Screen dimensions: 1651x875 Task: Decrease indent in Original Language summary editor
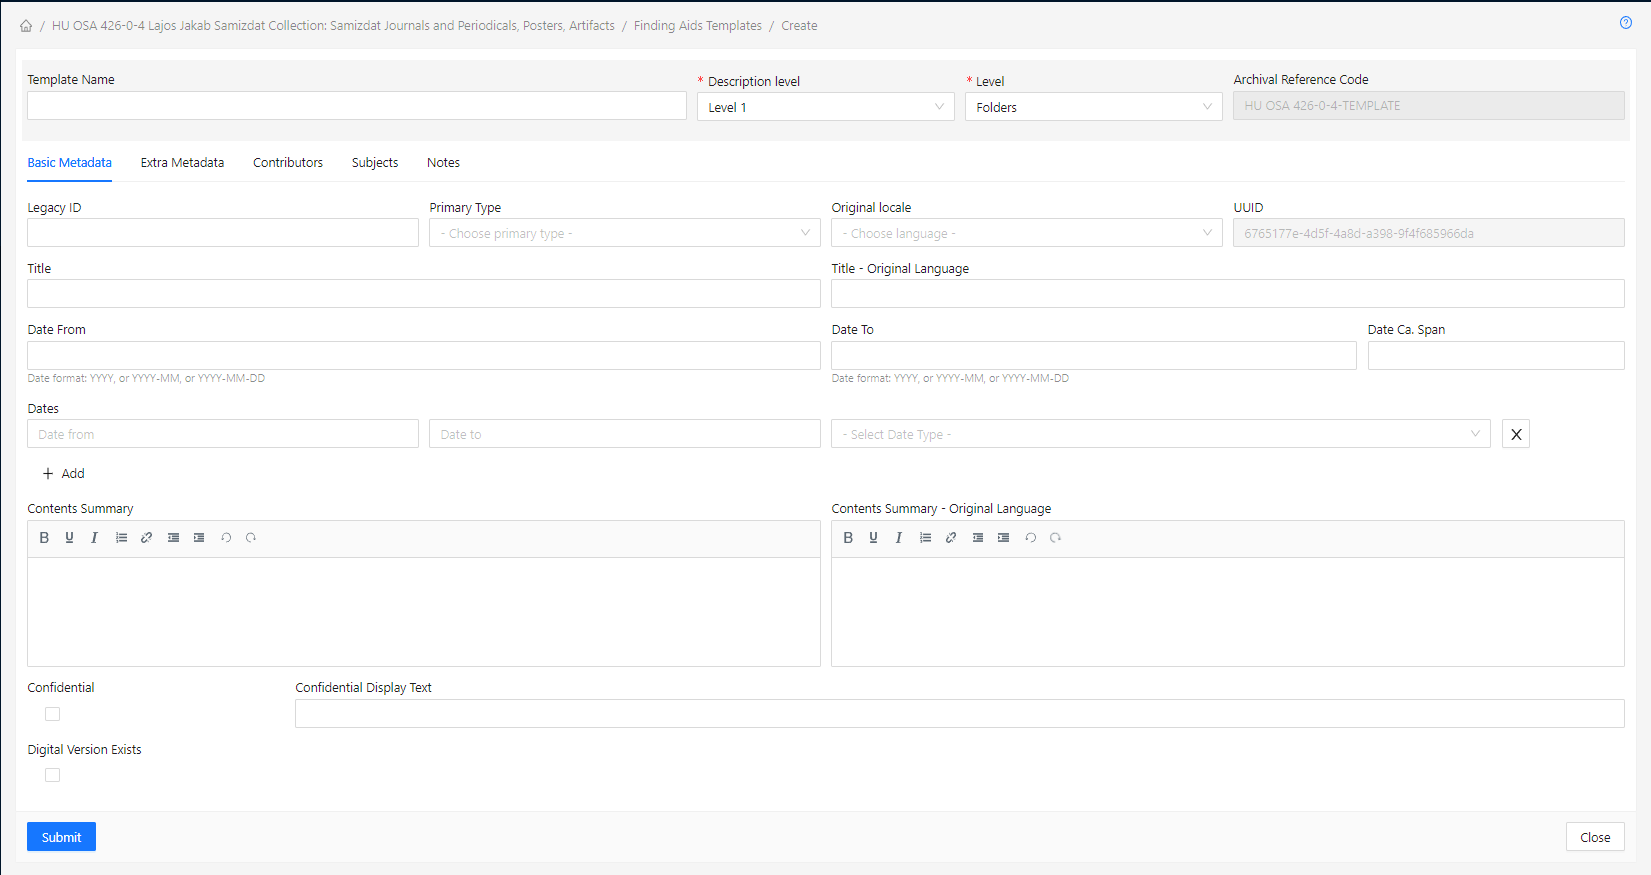point(977,538)
